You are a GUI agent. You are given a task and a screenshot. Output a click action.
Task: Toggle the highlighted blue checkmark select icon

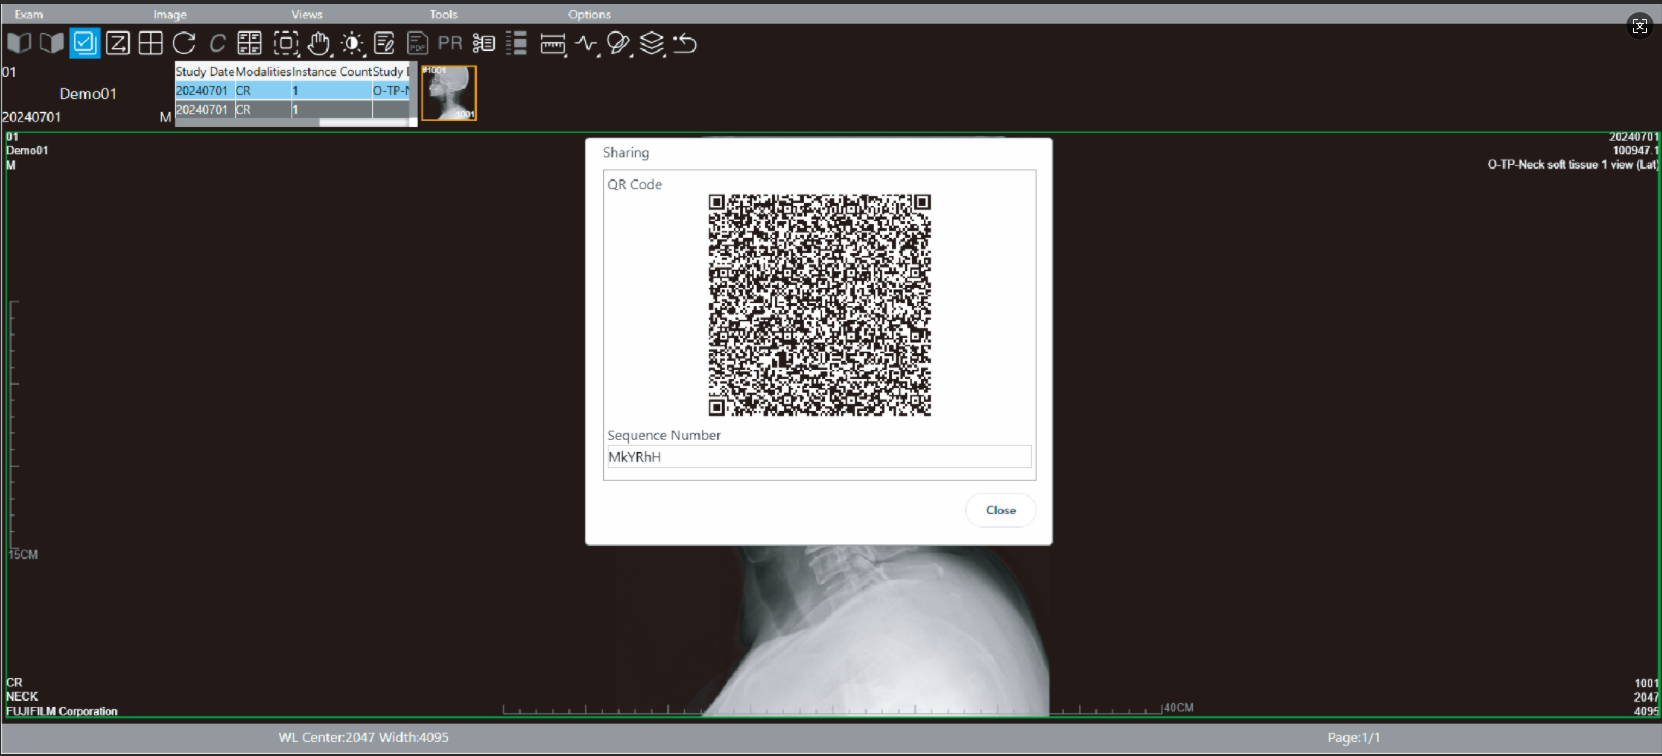(85, 43)
